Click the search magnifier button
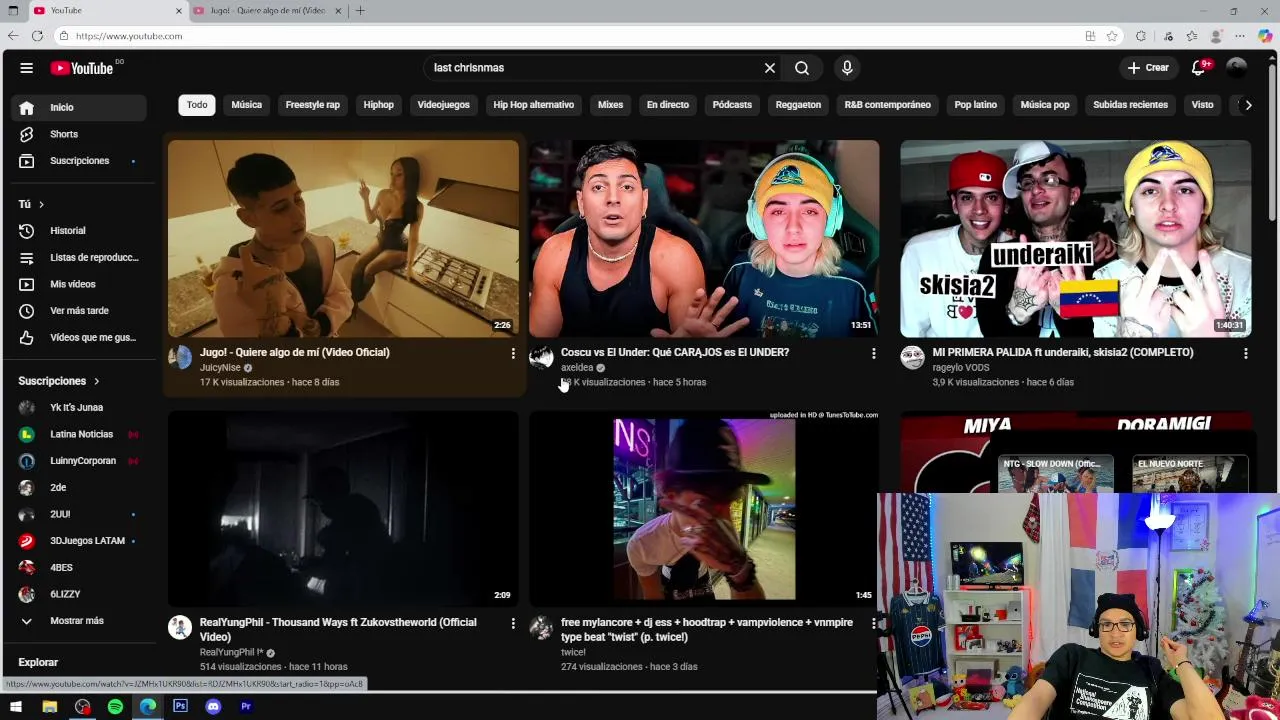 coord(802,68)
